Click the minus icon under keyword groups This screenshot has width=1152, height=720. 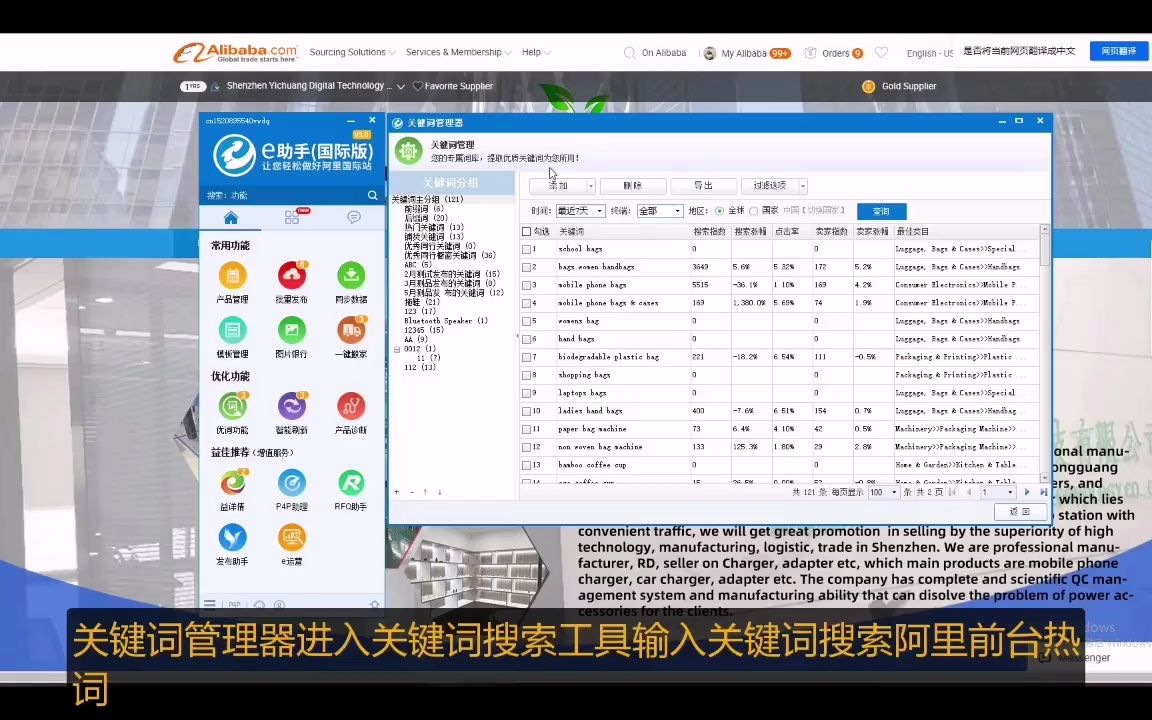coord(412,492)
